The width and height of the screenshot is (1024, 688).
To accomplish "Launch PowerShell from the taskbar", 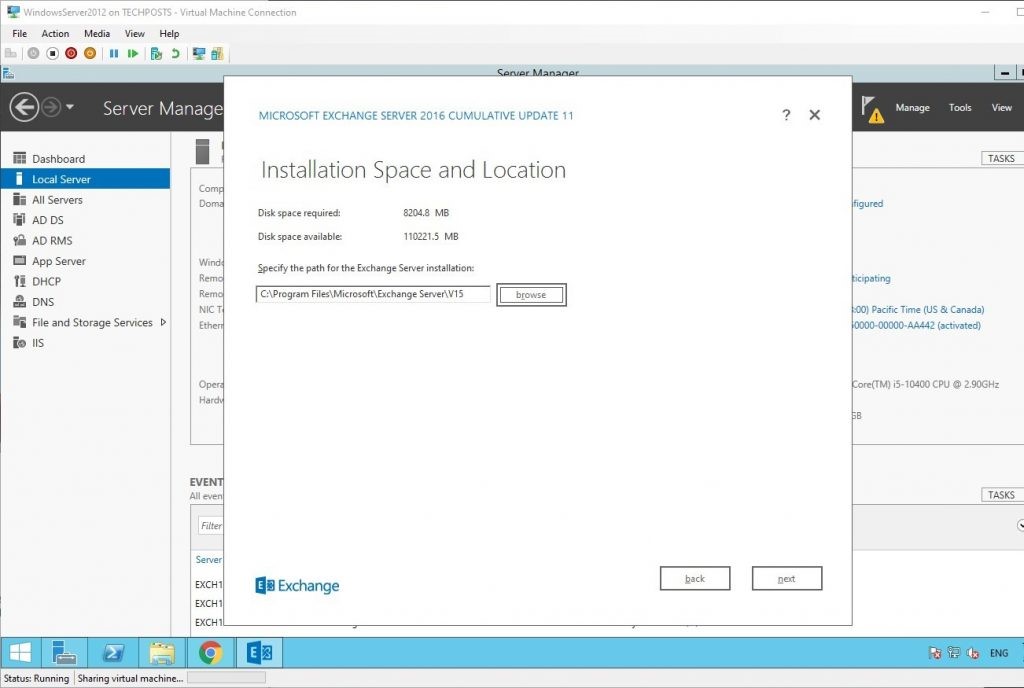I will tap(114, 653).
